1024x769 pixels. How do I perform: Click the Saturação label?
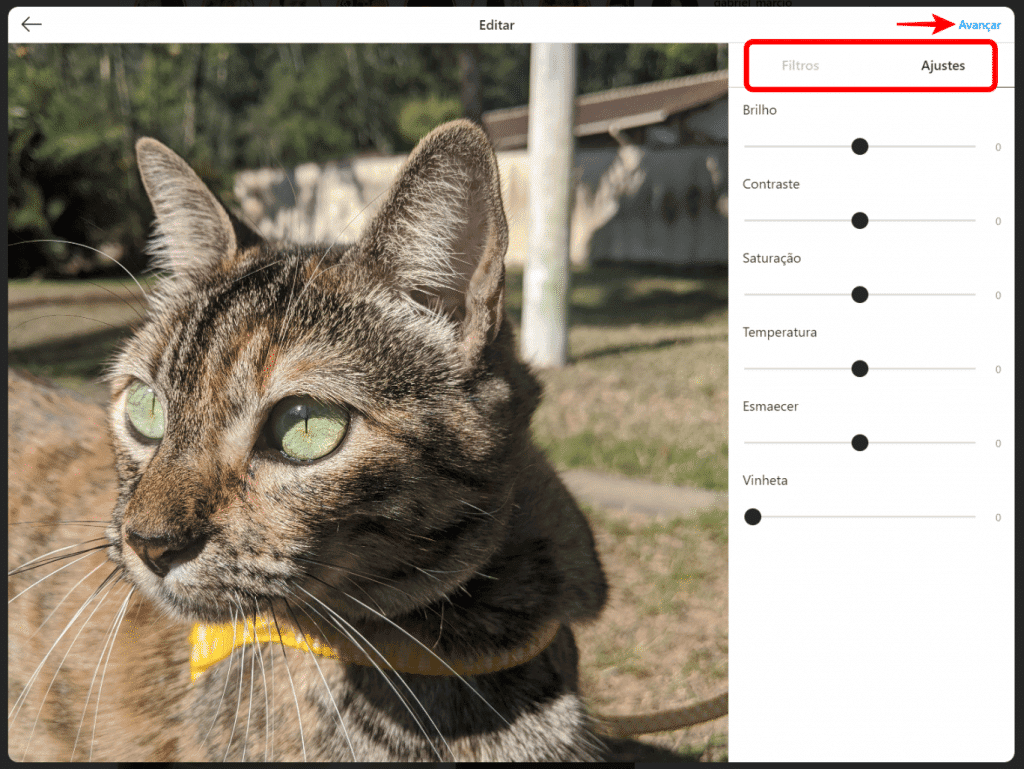[771, 258]
